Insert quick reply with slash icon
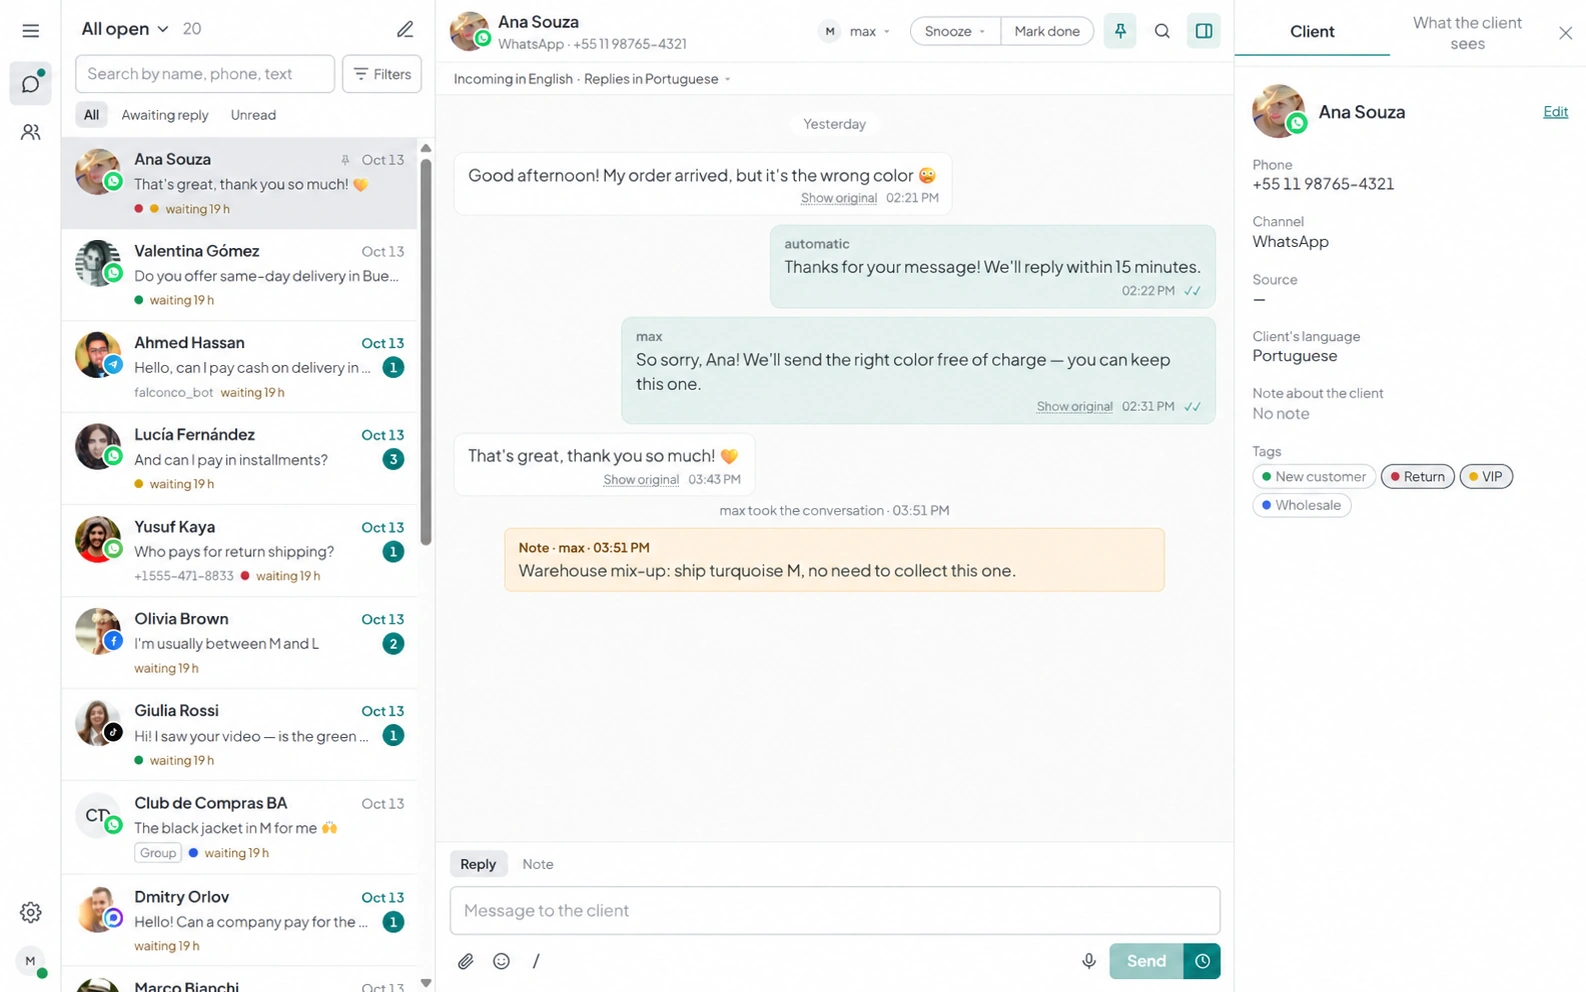This screenshot has height=992, width=1586. pyautogui.click(x=536, y=961)
